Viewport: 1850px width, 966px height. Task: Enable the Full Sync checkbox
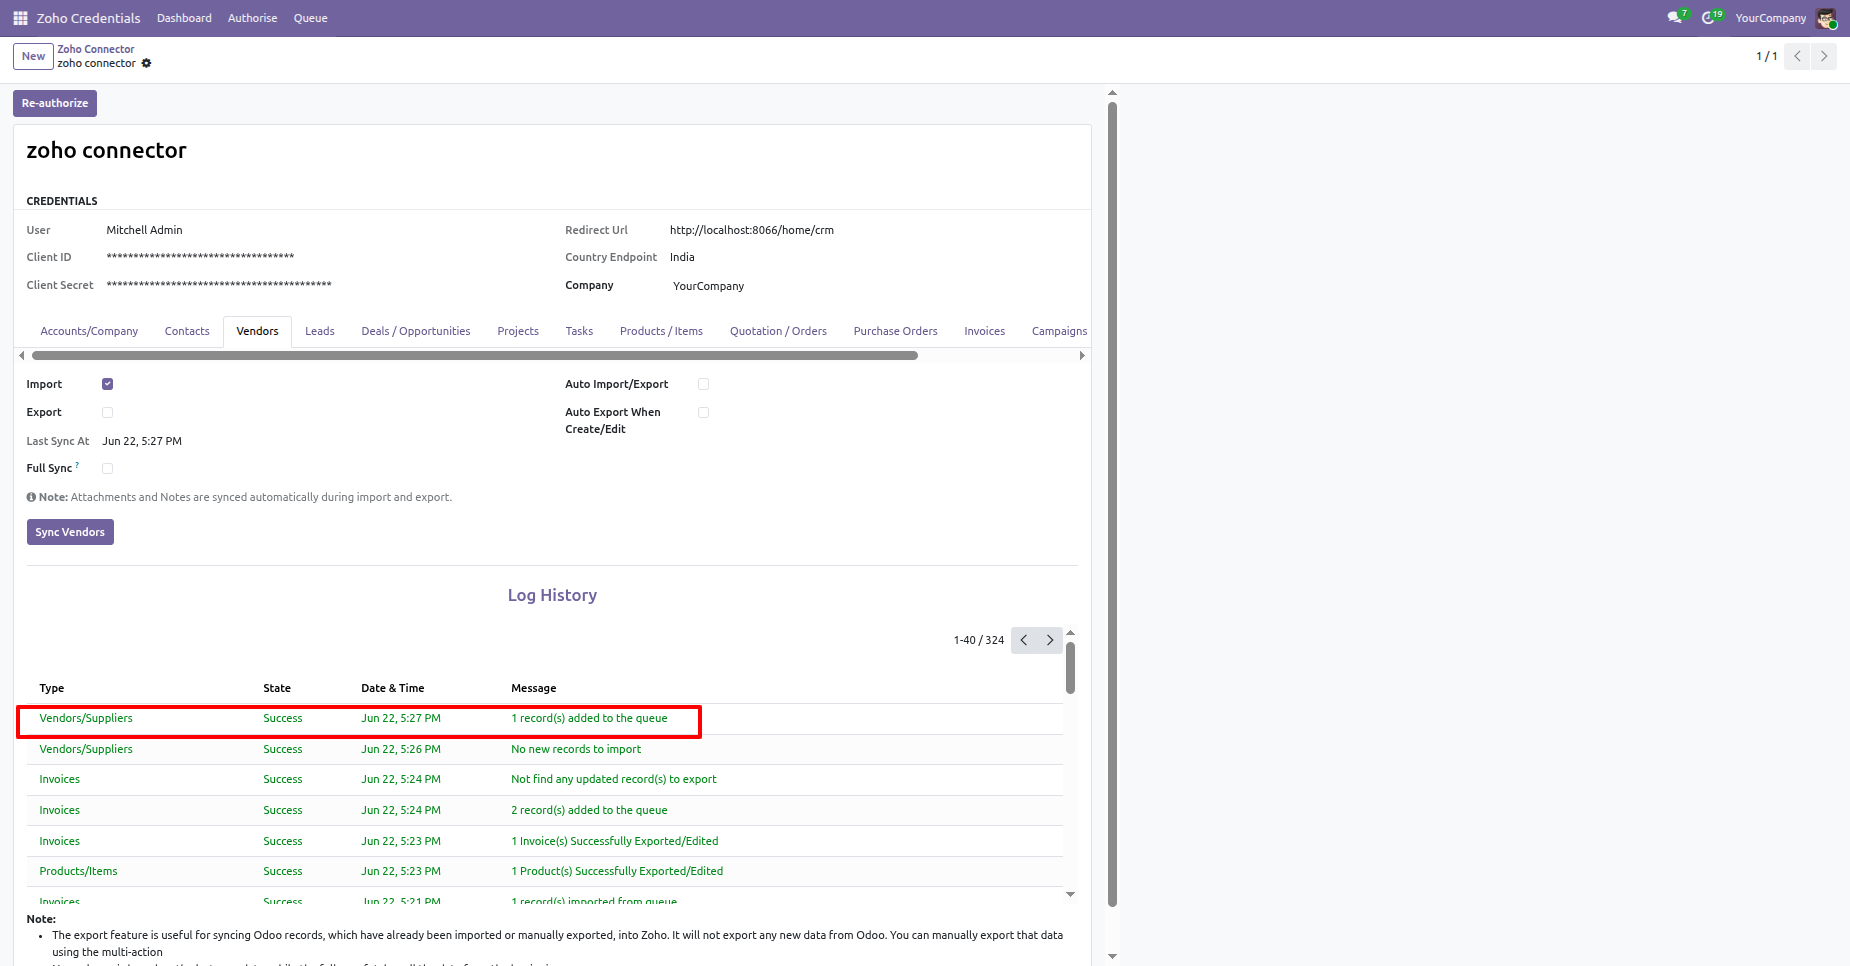point(108,468)
